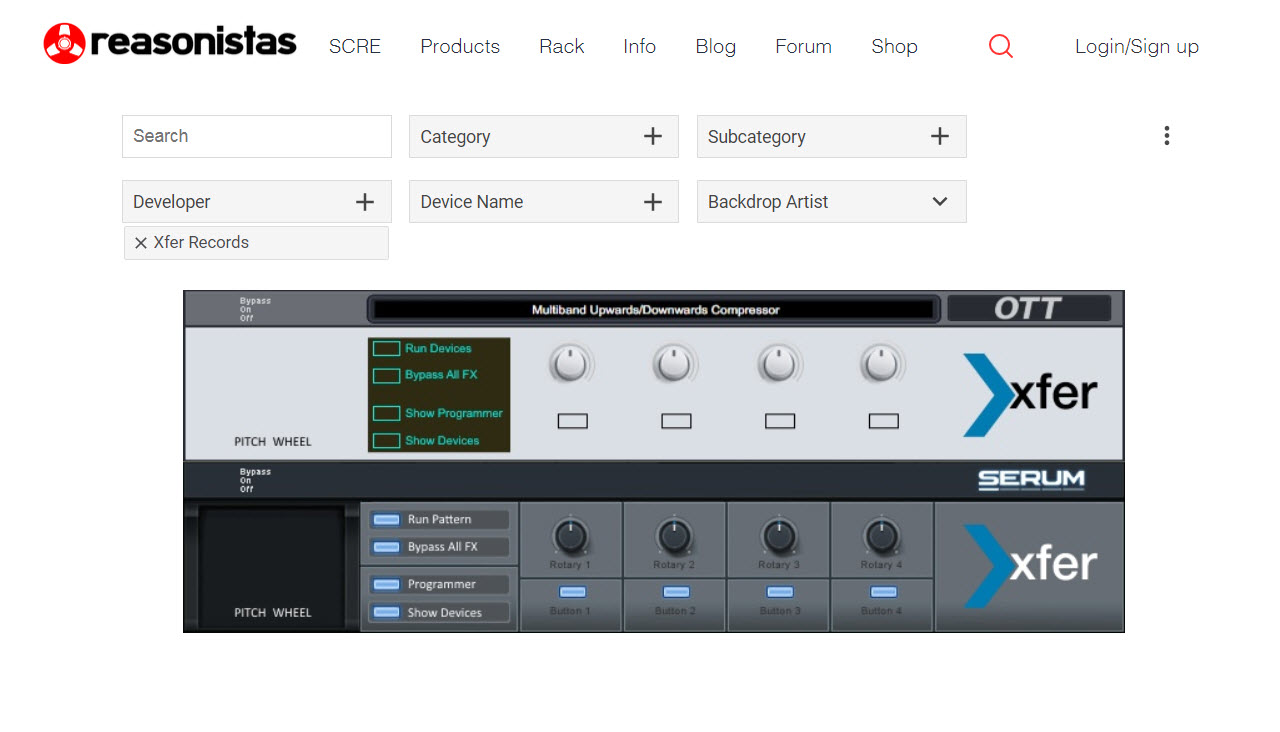The image size is (1280, 732).
Task: Open the Shop link
Action: (894, 46)
